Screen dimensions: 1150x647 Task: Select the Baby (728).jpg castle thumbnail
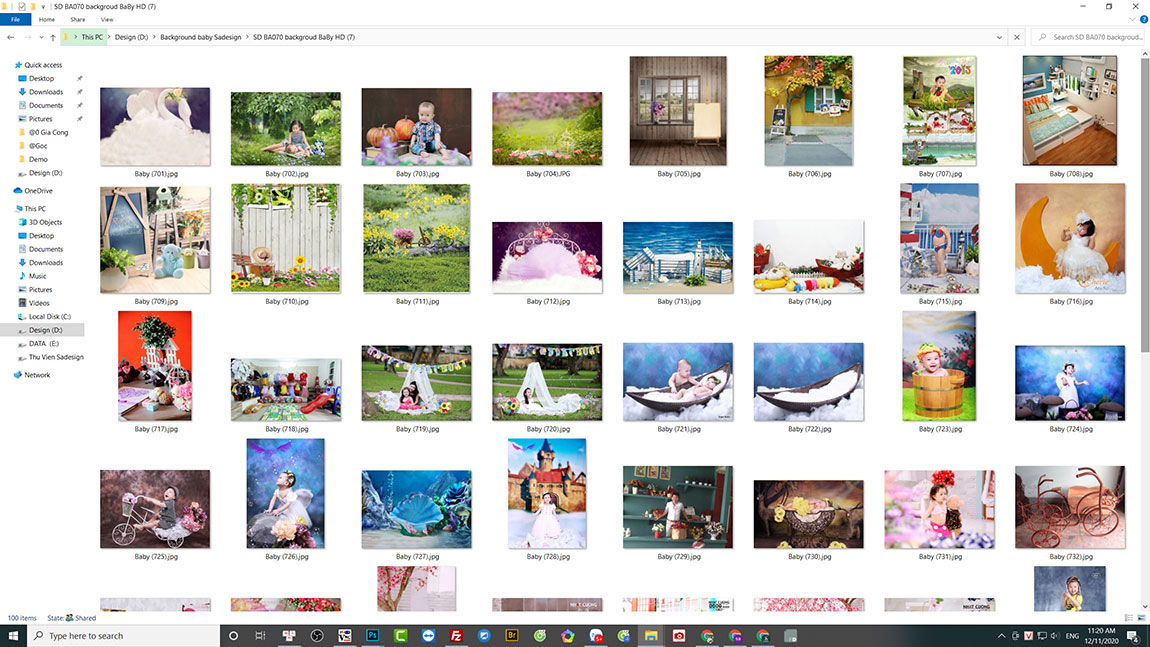547,494
